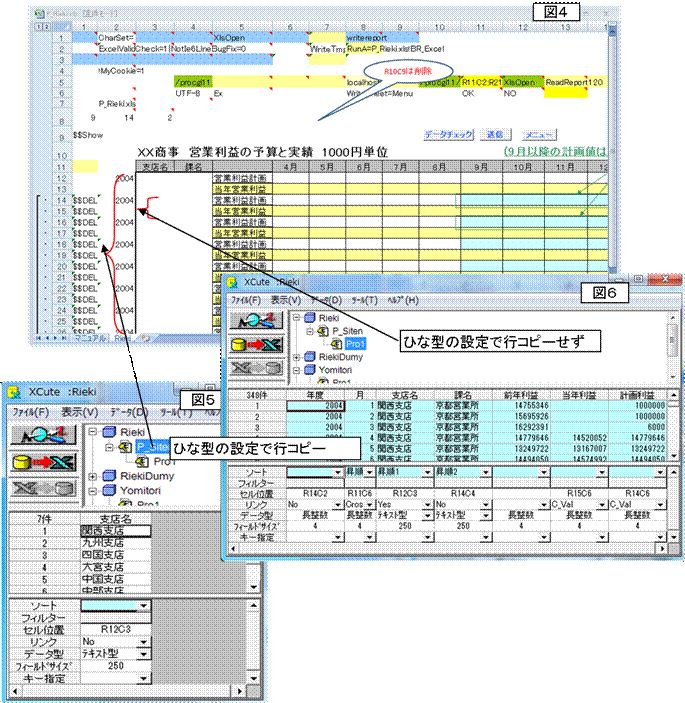The width and height of the screenshot is (685, 703).
Task: Open 表示(V) menu in Figure 6 window
Action: point(286,300)
